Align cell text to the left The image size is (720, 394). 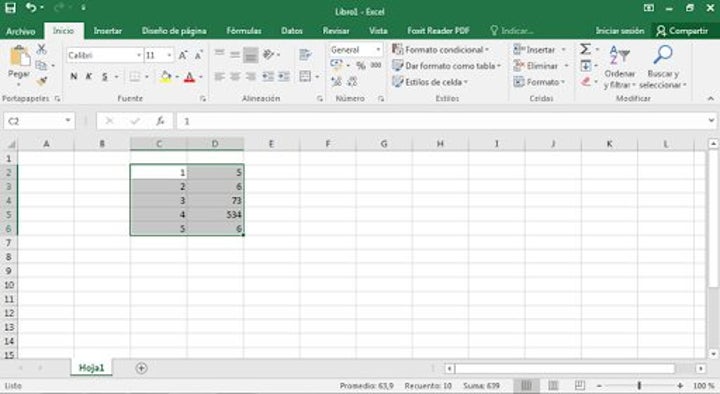tap(219, 76)
